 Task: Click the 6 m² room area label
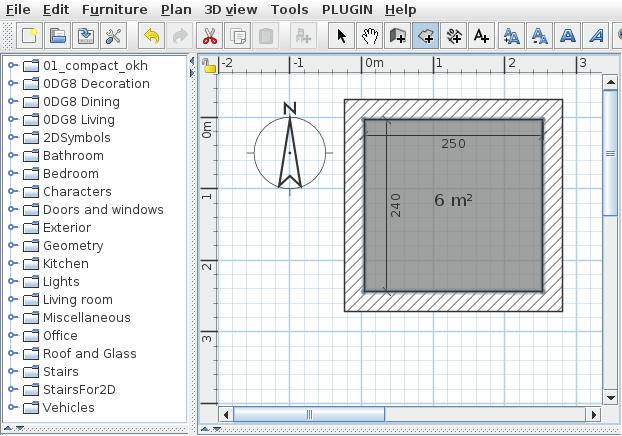coord(453,200)
